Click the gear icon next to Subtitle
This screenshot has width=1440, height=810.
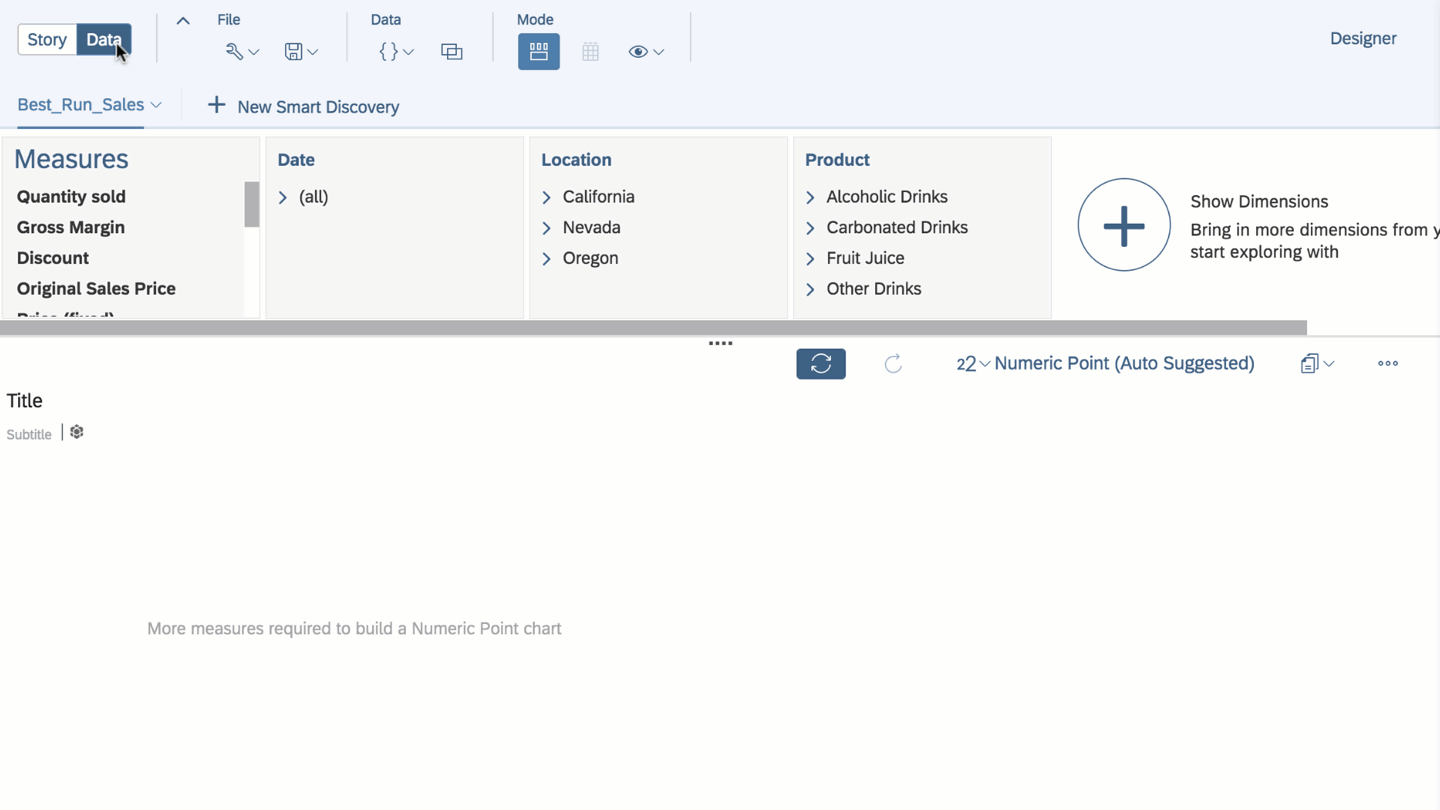coord(76,432)
